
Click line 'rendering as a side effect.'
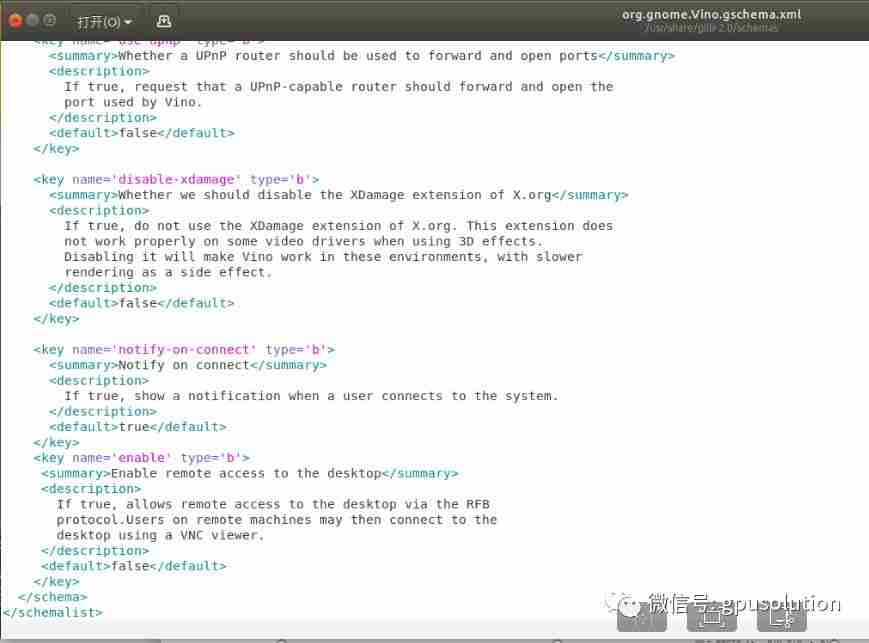[168, 273]
